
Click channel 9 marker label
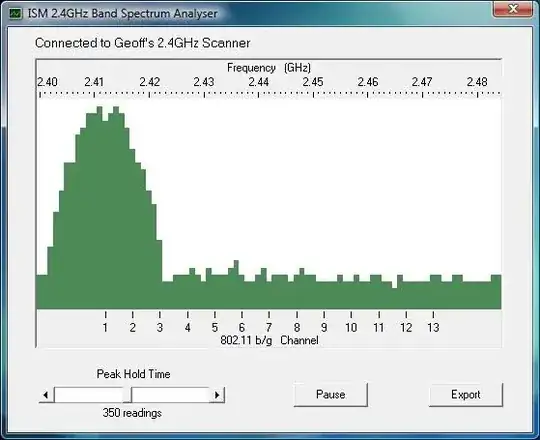[x=324, y=327]
